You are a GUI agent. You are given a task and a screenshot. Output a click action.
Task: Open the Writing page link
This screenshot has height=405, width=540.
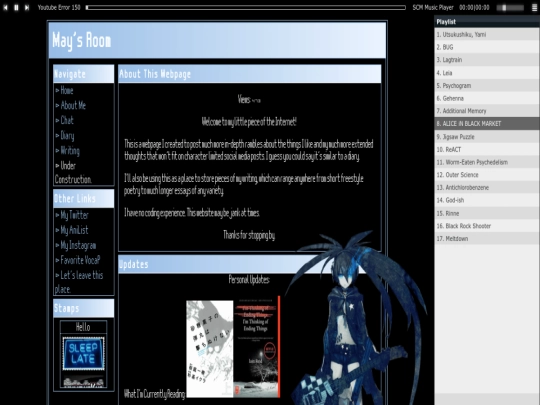(70, 151)
